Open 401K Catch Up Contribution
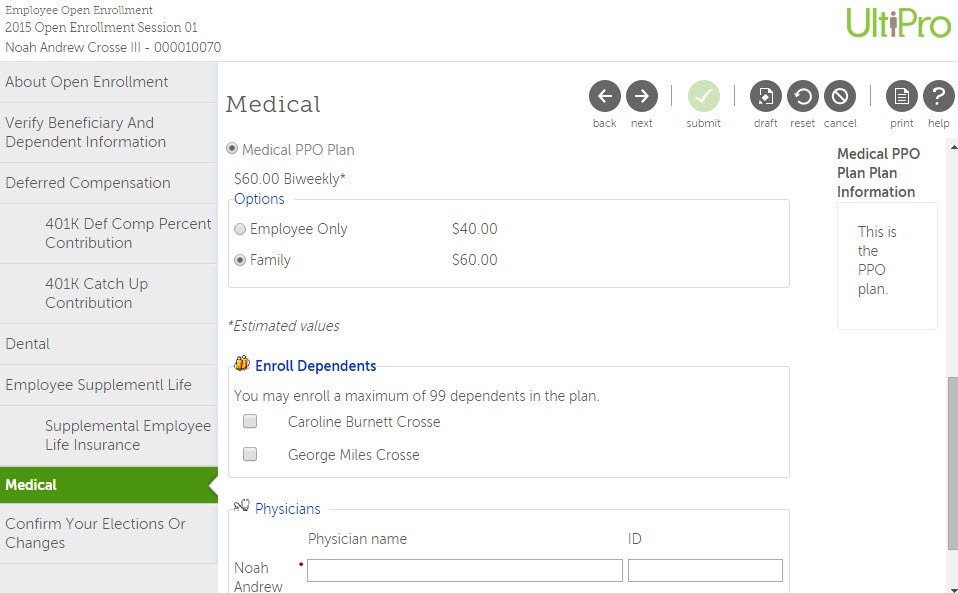The image size is (958, 593). 96,293
